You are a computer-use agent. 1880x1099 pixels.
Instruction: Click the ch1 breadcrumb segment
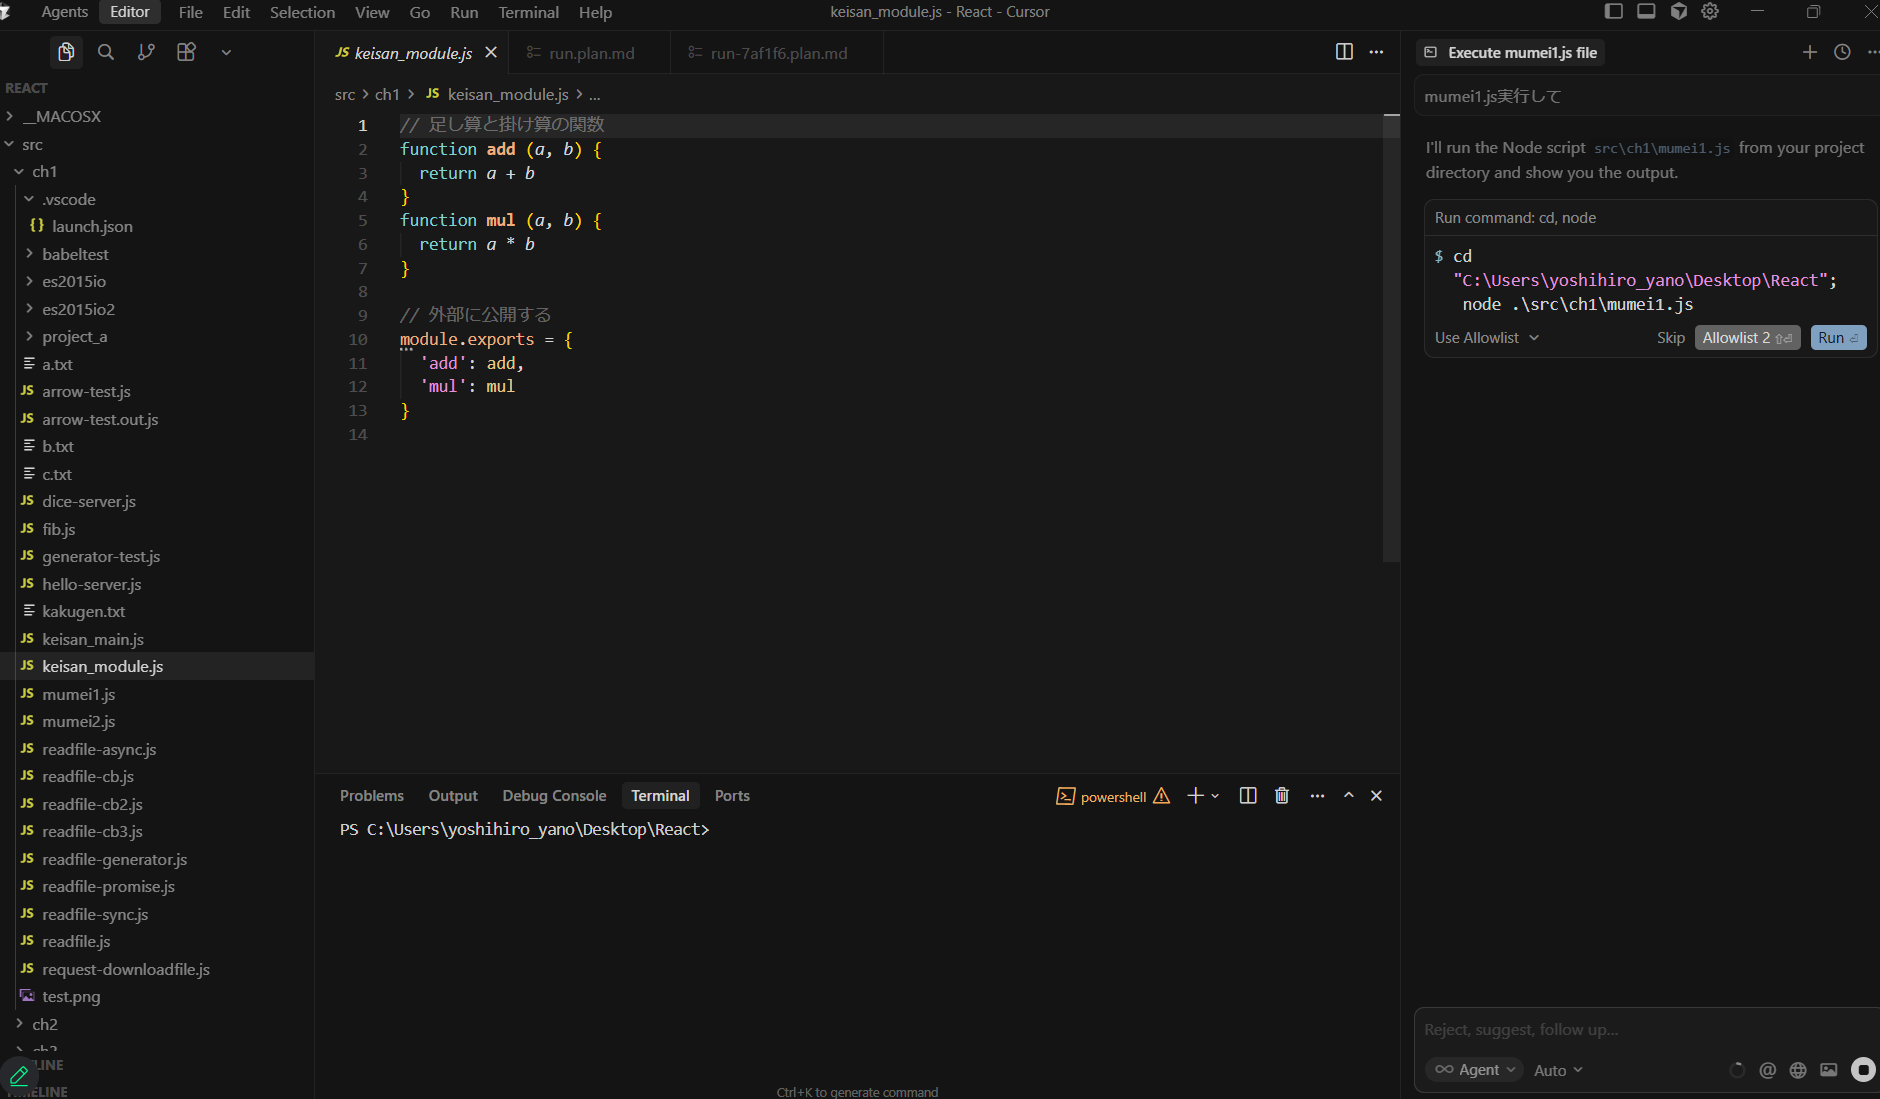(x=387, y=95)
